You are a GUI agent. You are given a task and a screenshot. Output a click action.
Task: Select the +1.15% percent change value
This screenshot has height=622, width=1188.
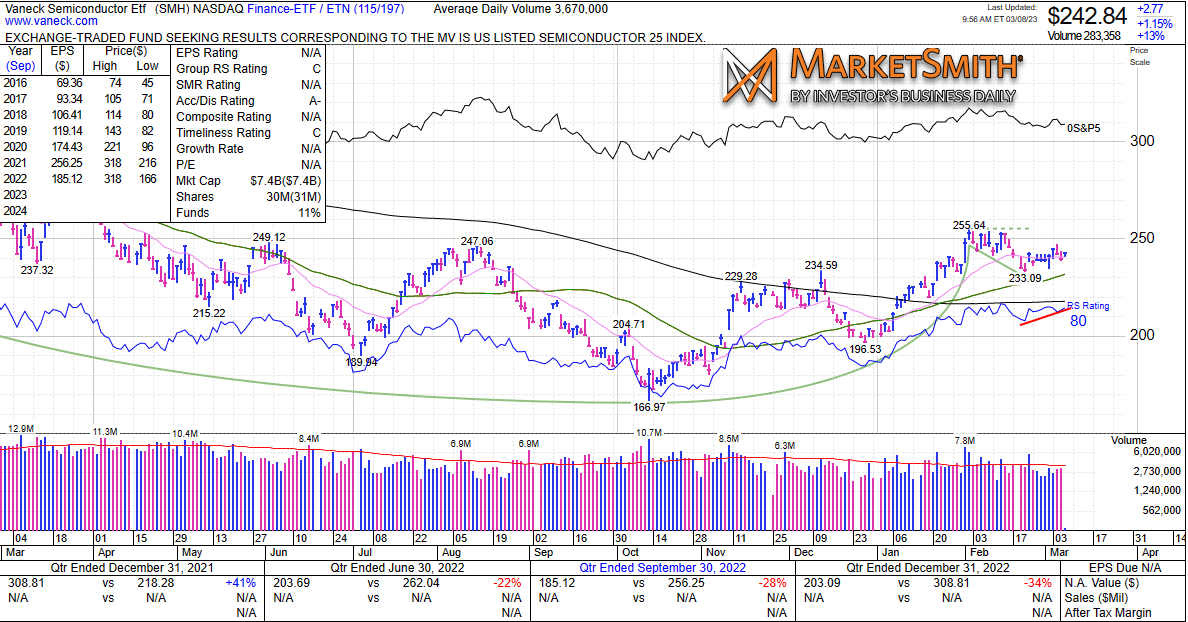pyautogui.click(x=1154, y=23)
